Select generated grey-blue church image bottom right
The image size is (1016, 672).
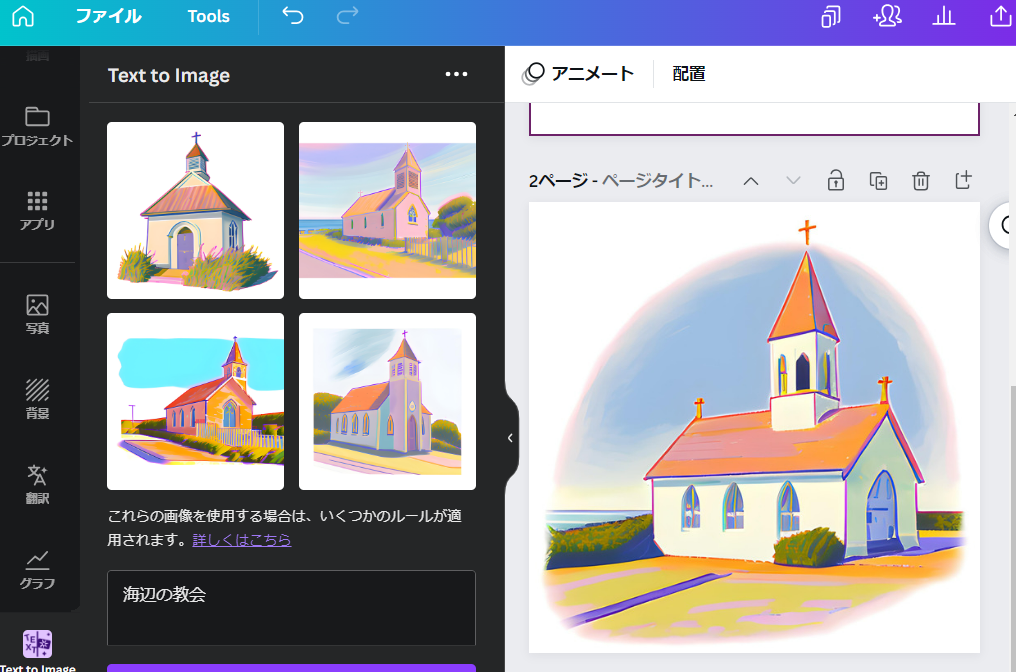[387, 401]
